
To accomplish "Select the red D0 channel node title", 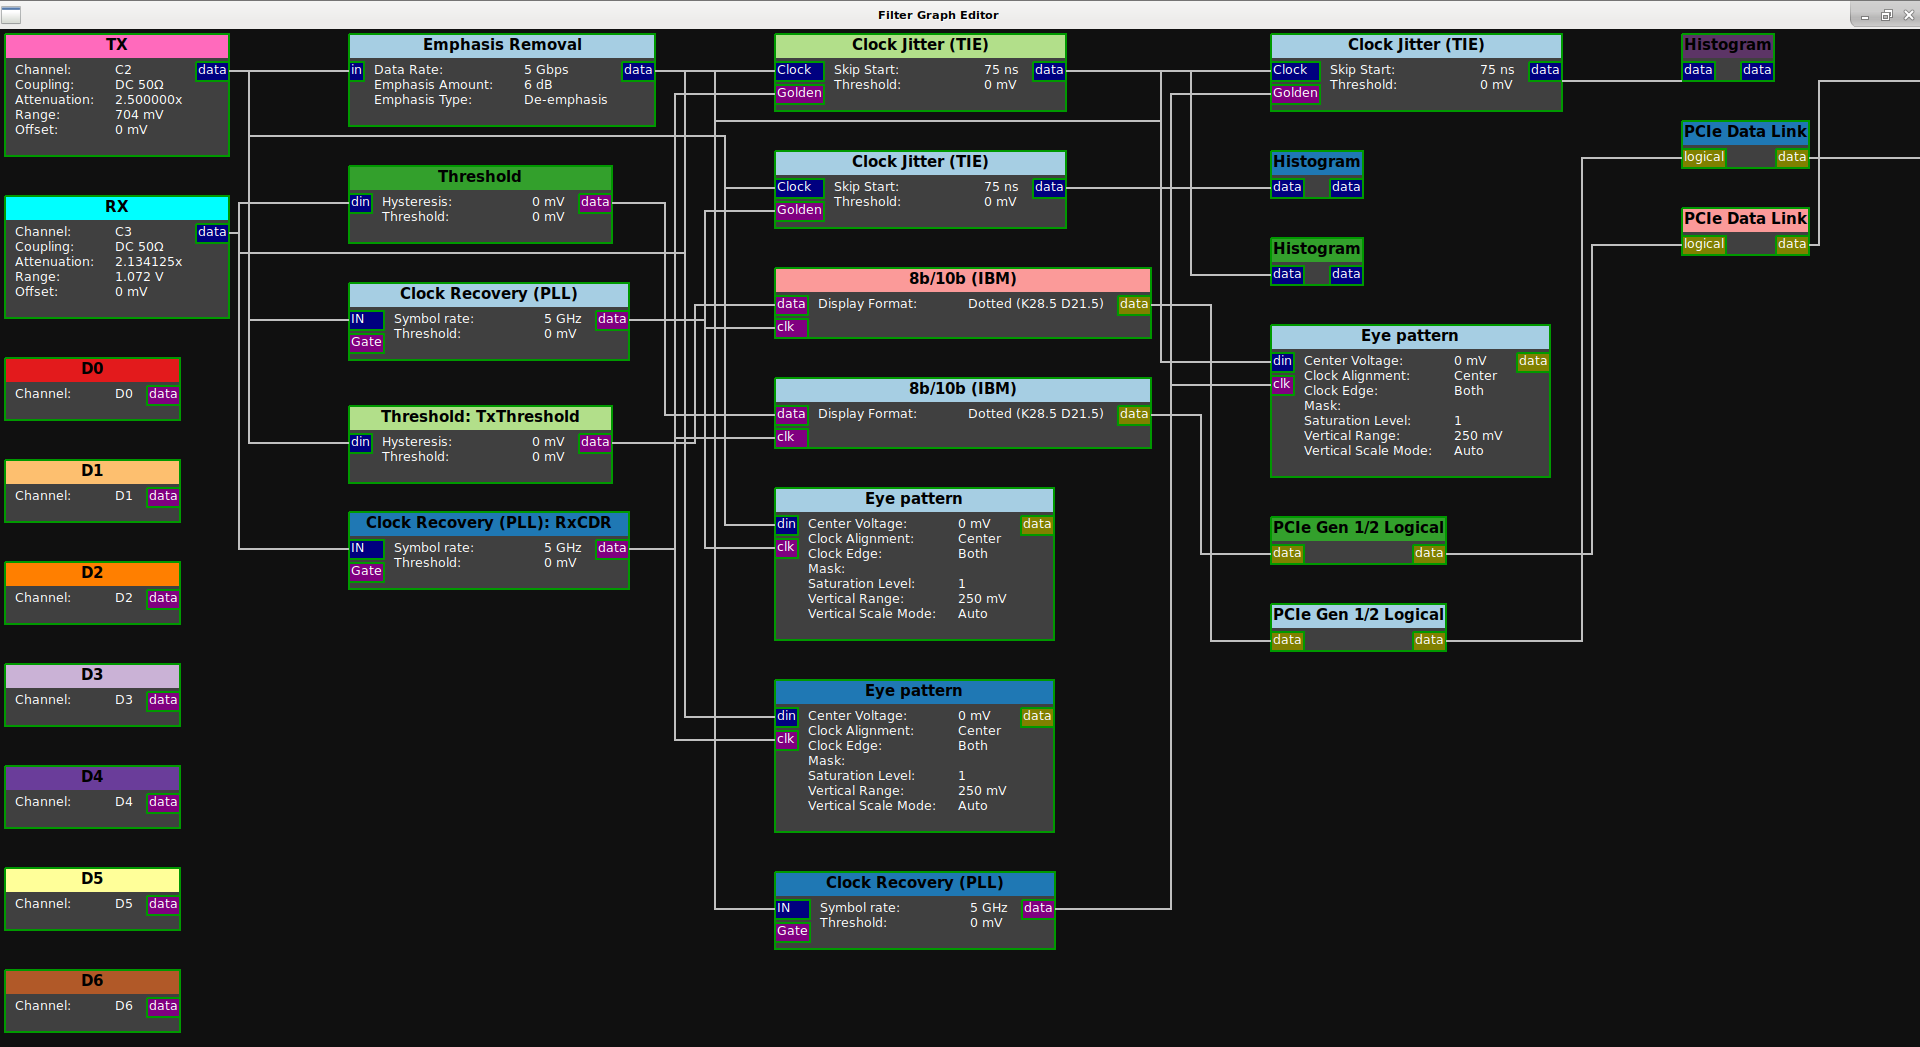I will [92, 369].
